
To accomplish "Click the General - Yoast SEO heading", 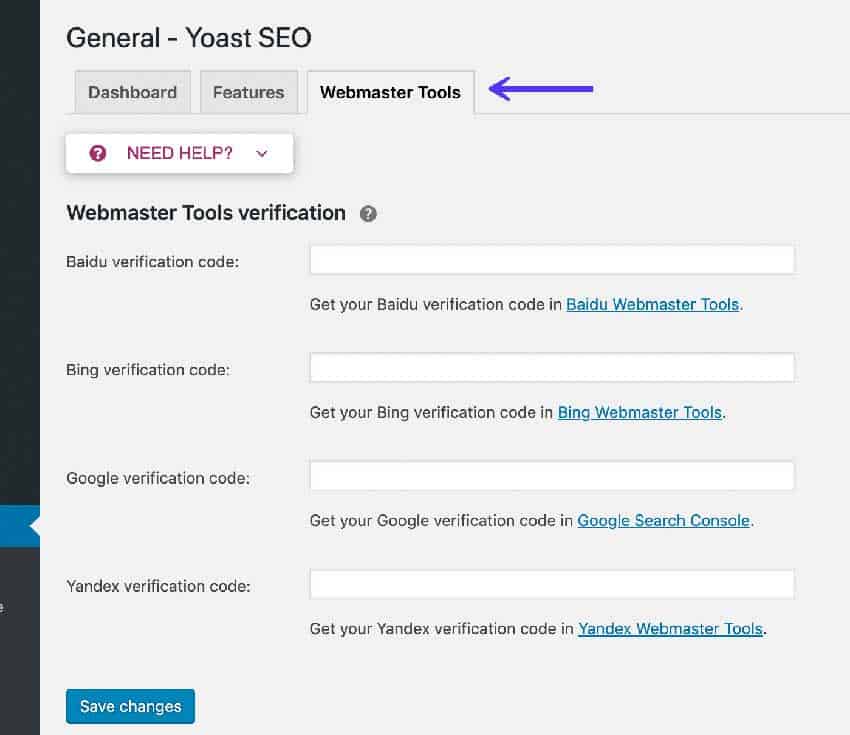I will tap(188, 38).
